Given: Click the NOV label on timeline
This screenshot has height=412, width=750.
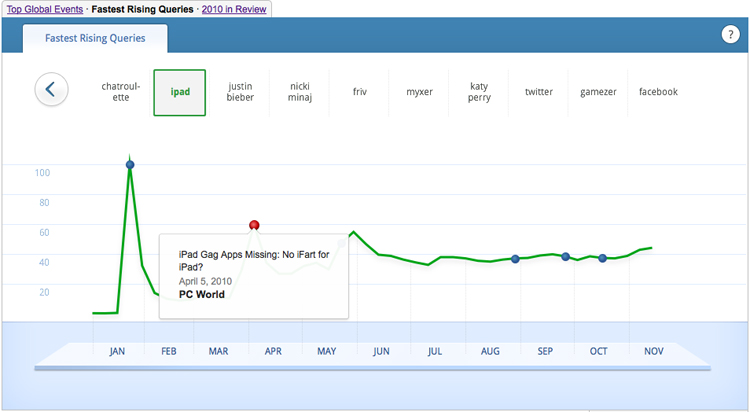Looking at the screenshot, I should tap(653, 351).
